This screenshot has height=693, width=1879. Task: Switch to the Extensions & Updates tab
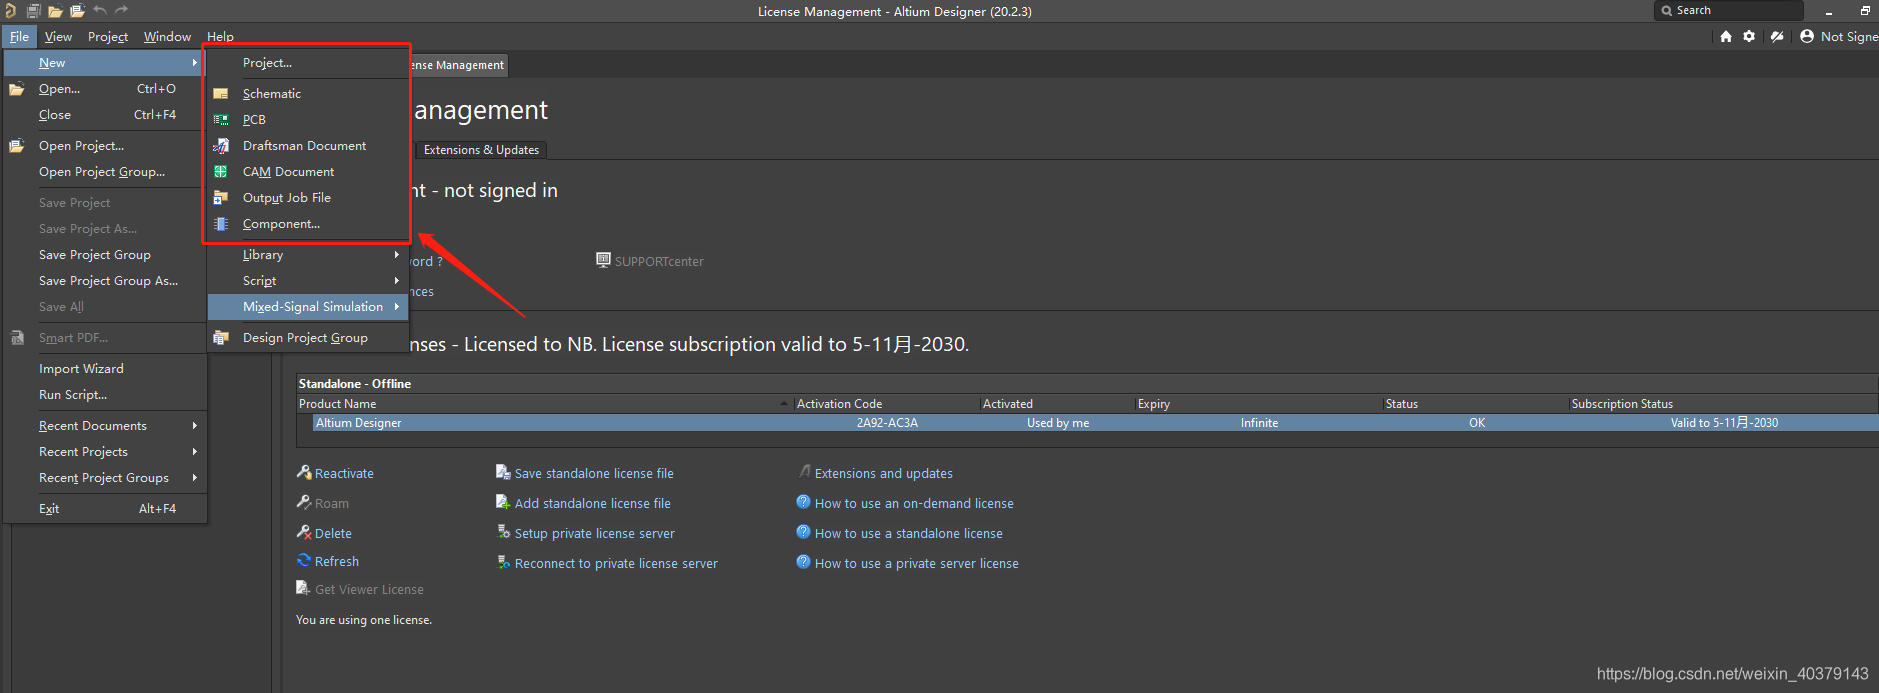tap(481, 150)
